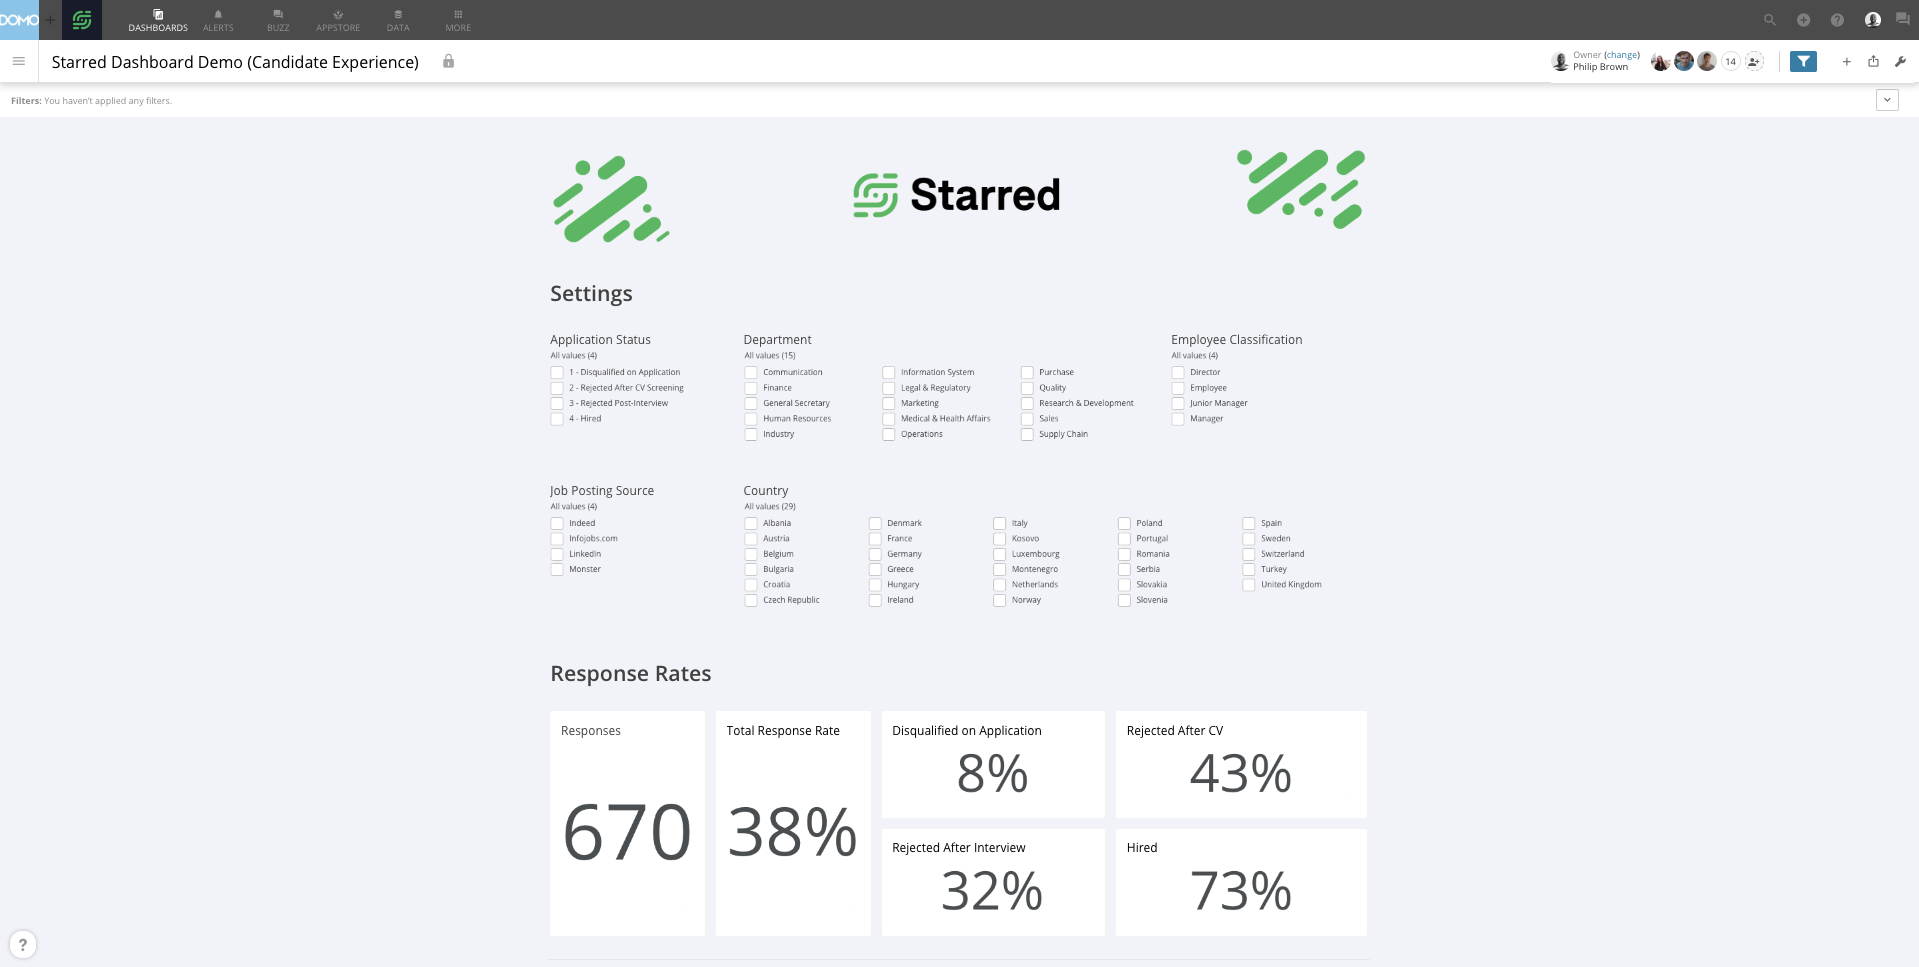The width and height of the screenshot is (1919, 967).
Task: Click the Rejected After Interview card
Action: 993,882
